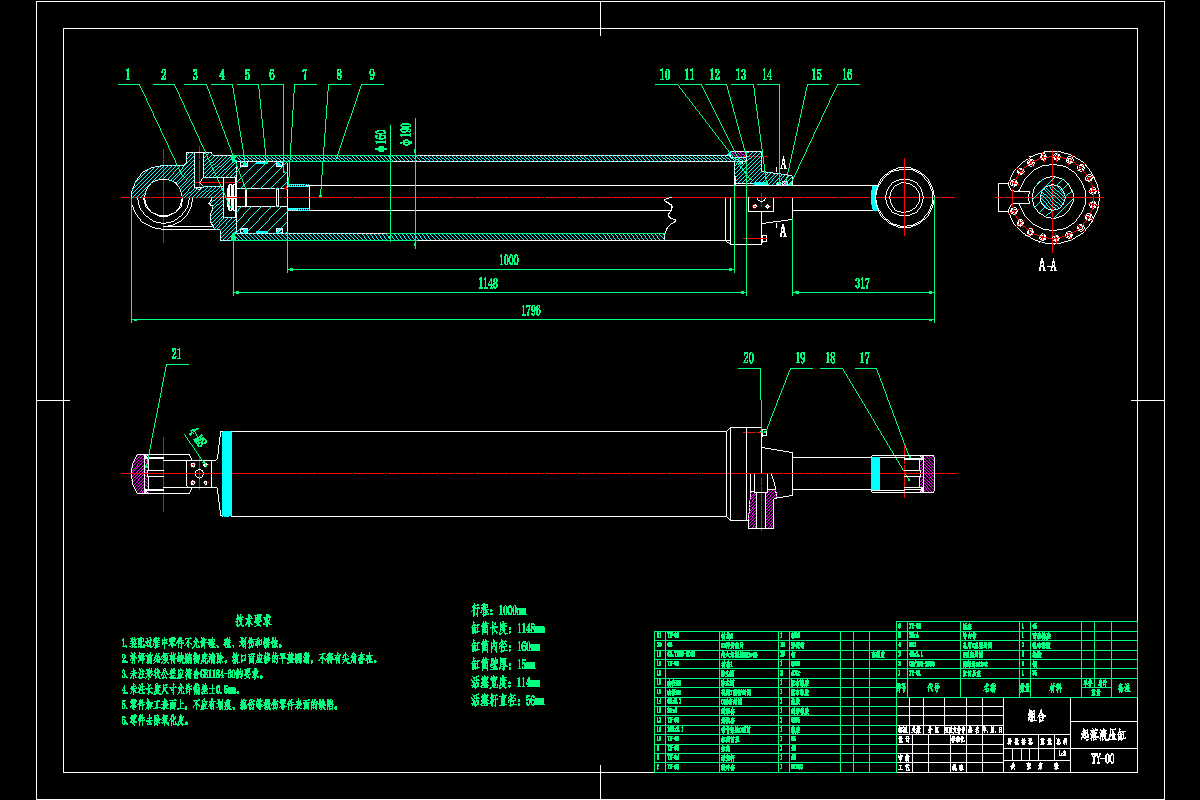
Task: Select the 1148 dimension text
Action: 488,284
